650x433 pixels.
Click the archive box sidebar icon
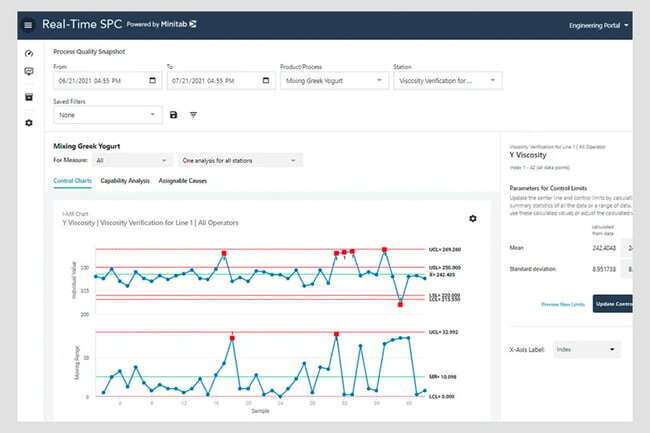point(28,97)
